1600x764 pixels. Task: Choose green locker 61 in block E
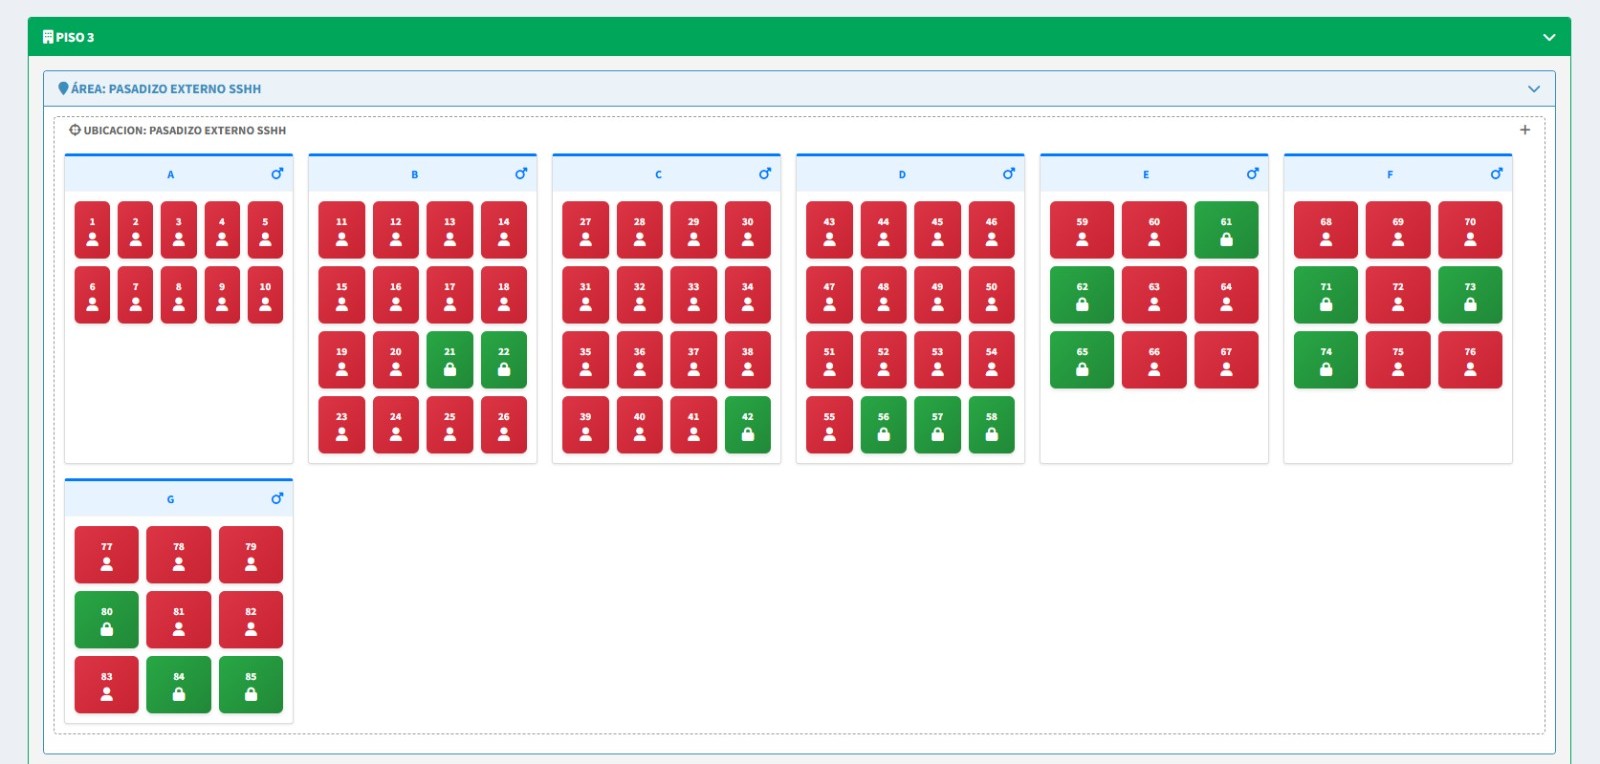1226,230
